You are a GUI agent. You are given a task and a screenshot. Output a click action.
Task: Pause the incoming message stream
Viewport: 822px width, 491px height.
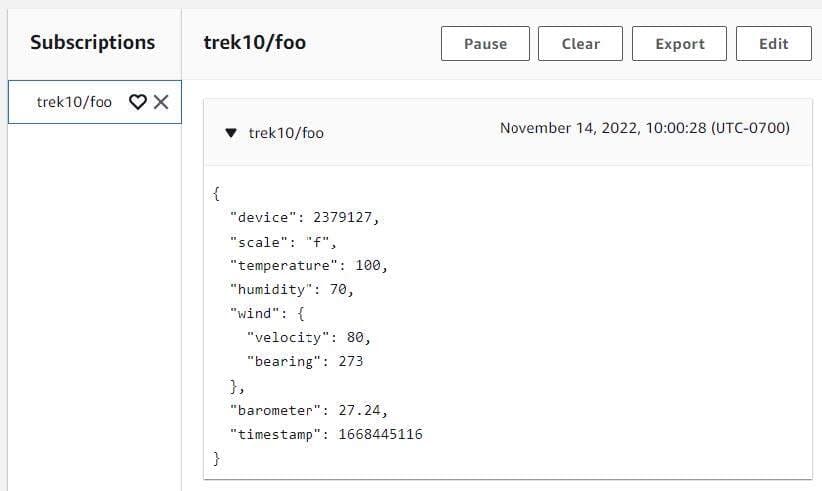(x=485, y=44)
